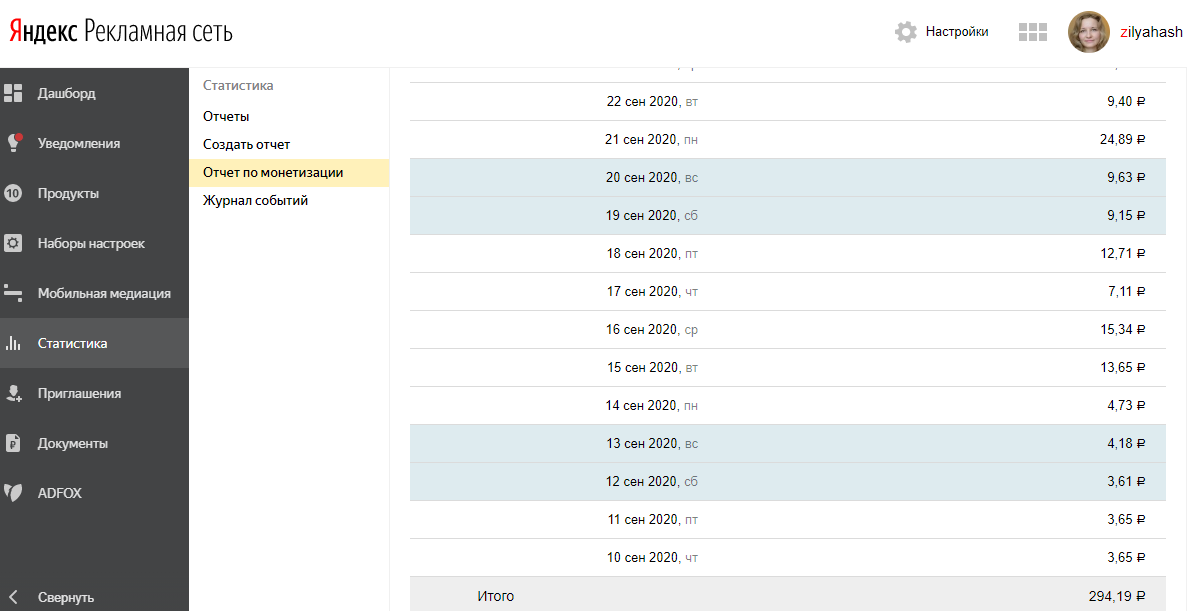
Task: Click the Настройки link in header
Action: tap(957, 32)
